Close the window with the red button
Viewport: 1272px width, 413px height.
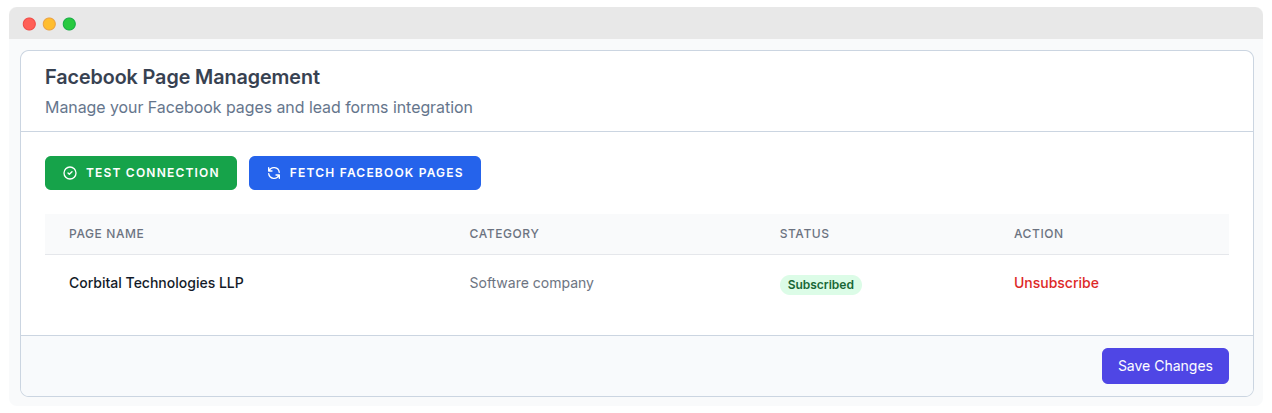(x=29, y=24)
